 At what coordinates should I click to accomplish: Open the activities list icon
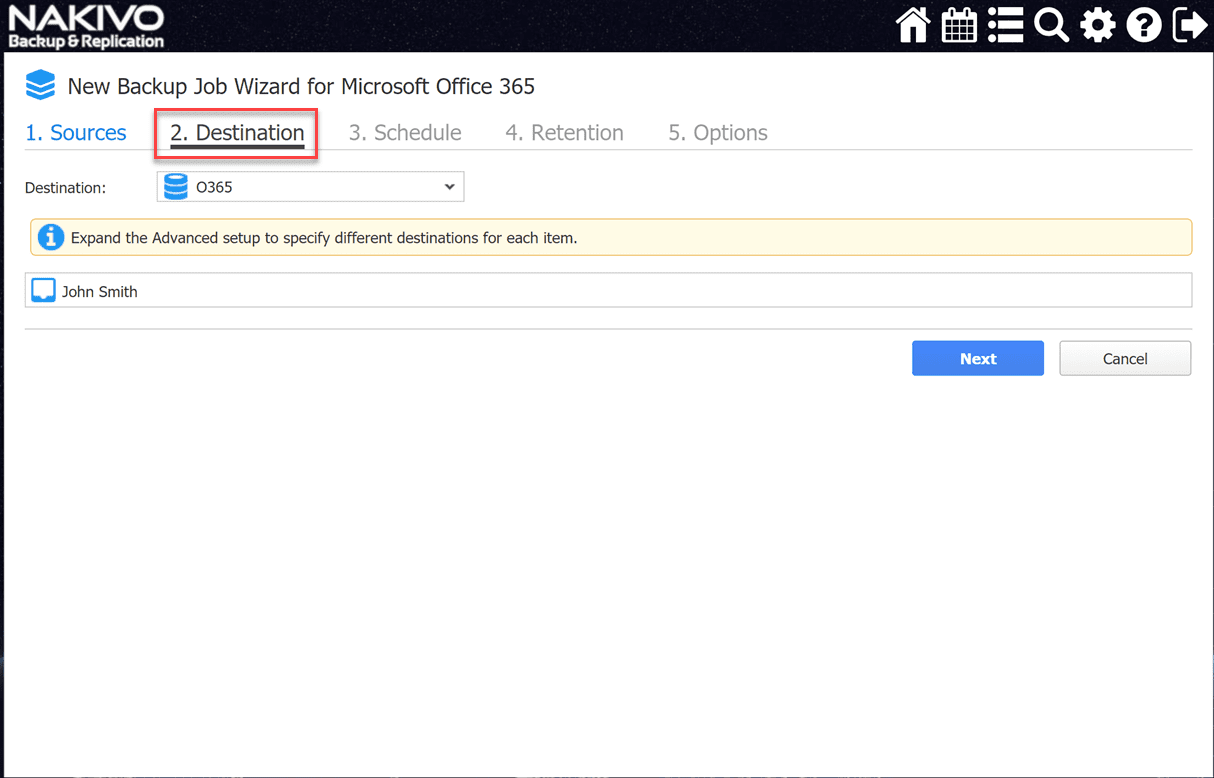point(1005,25)
